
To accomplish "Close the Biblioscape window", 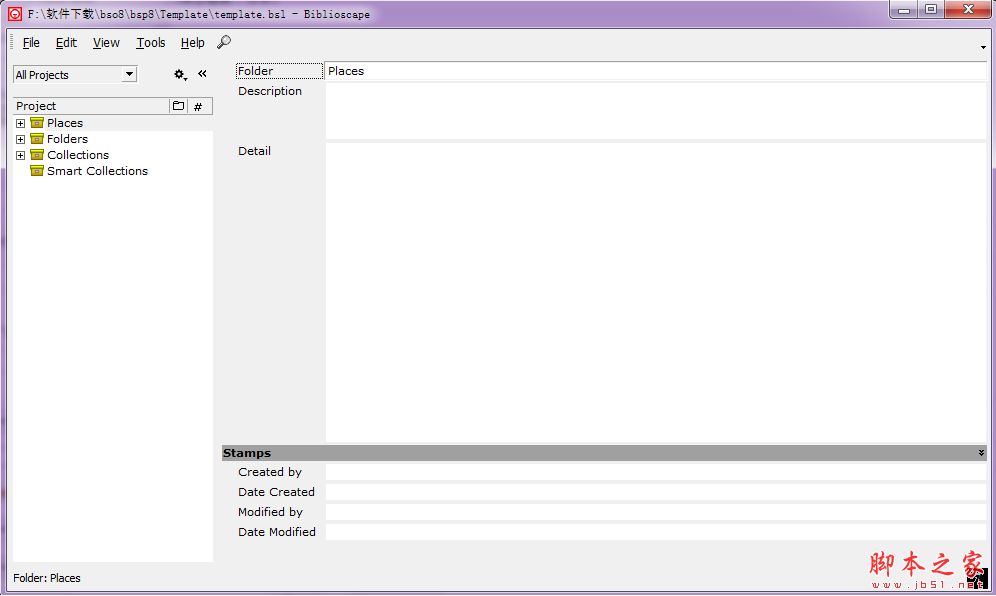I will point(968,10).
